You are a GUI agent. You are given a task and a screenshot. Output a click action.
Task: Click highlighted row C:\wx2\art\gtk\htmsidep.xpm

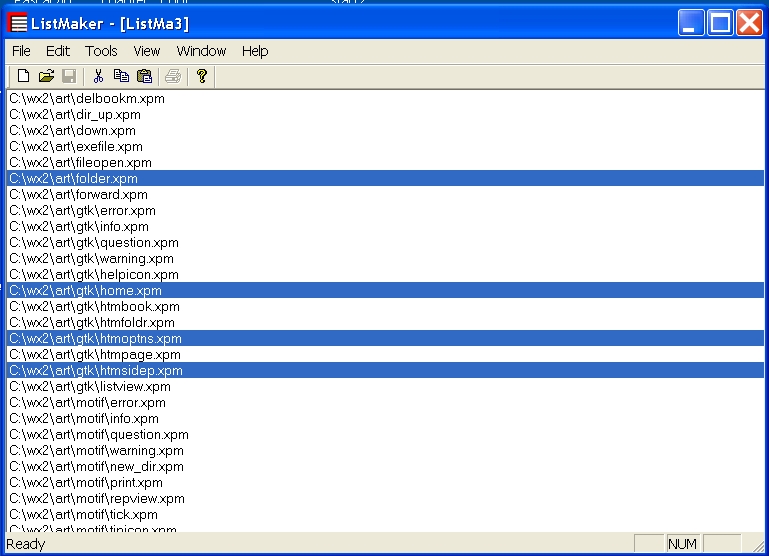385,371
